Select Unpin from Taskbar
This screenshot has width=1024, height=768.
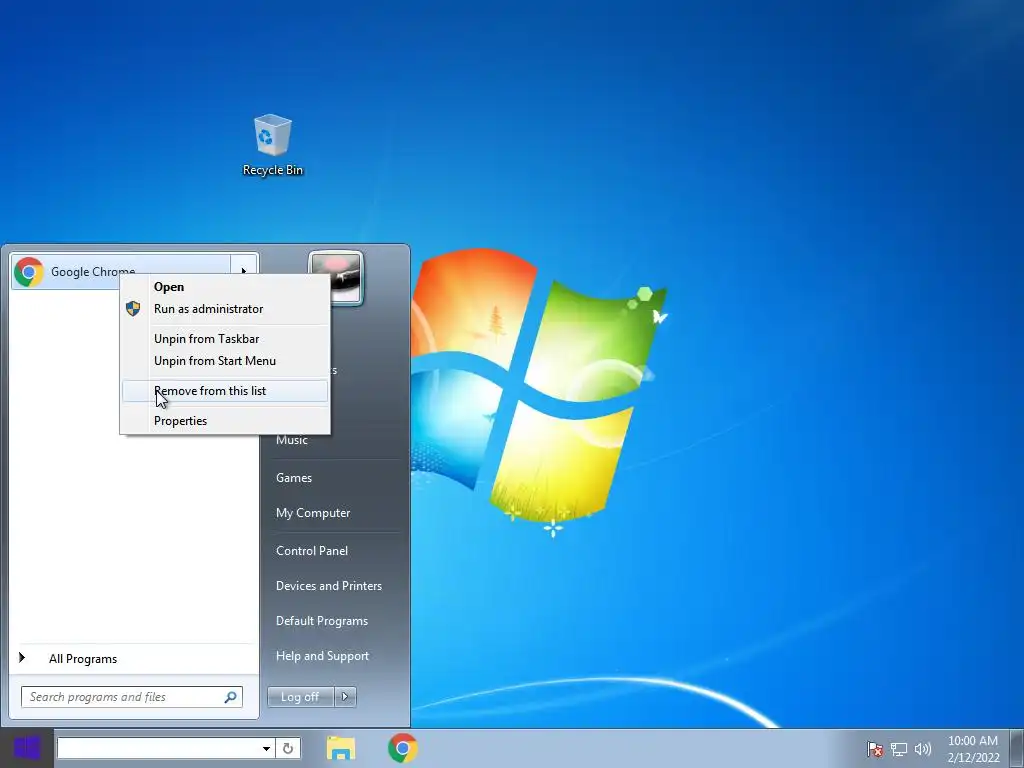pyautogui.click(x=225, y=339)
